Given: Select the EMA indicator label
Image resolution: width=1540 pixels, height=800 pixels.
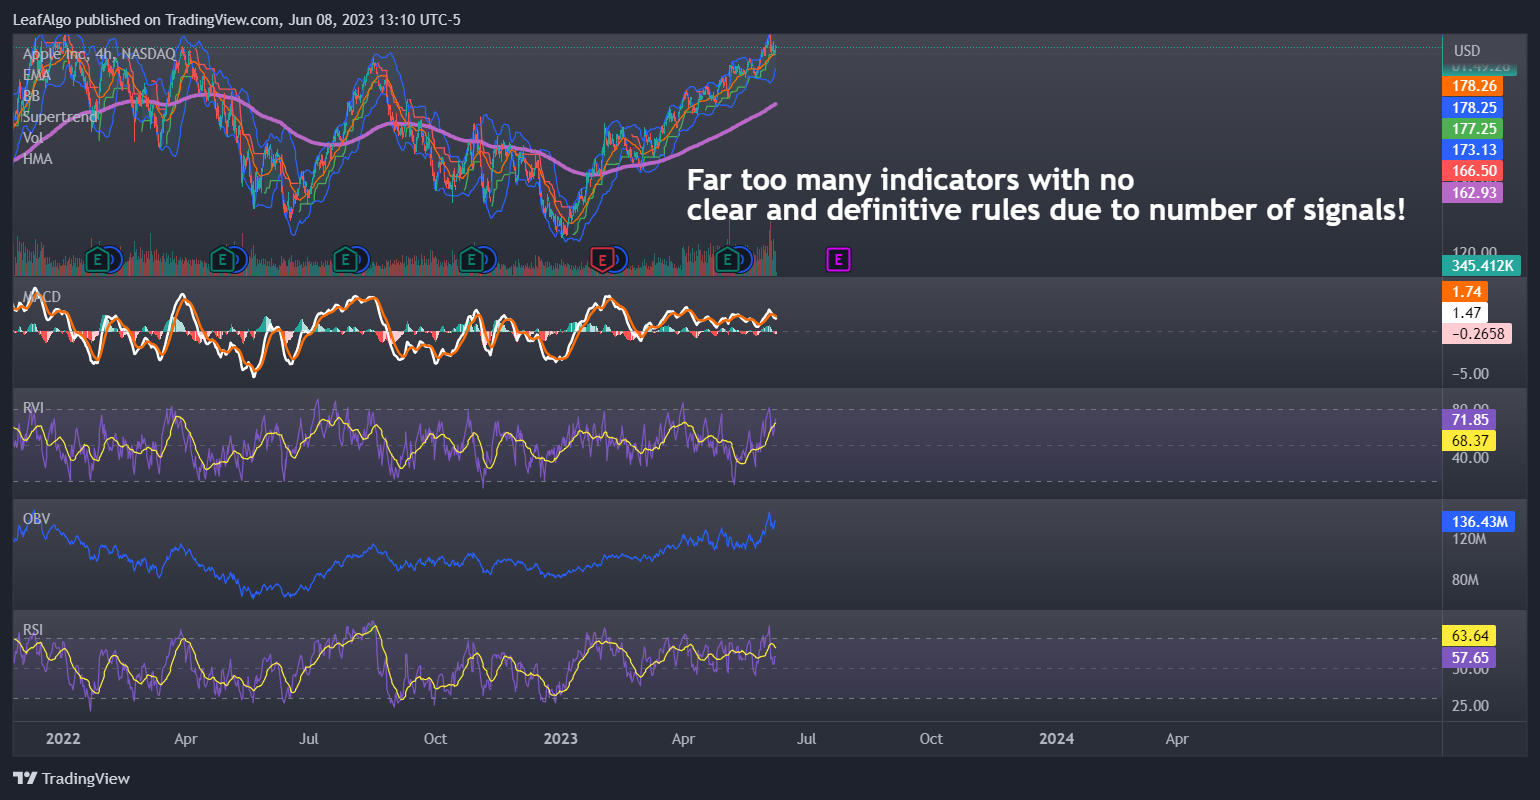Looking at the screenshot, I should (36, 74).
